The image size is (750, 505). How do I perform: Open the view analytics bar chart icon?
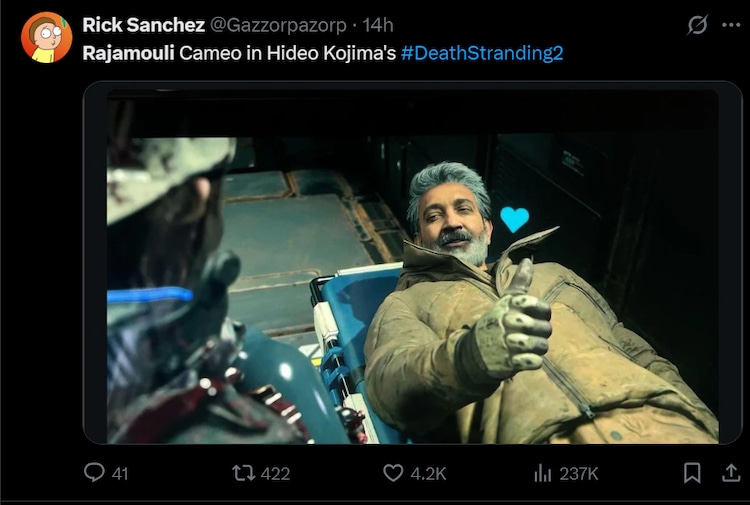click(544, 472)
